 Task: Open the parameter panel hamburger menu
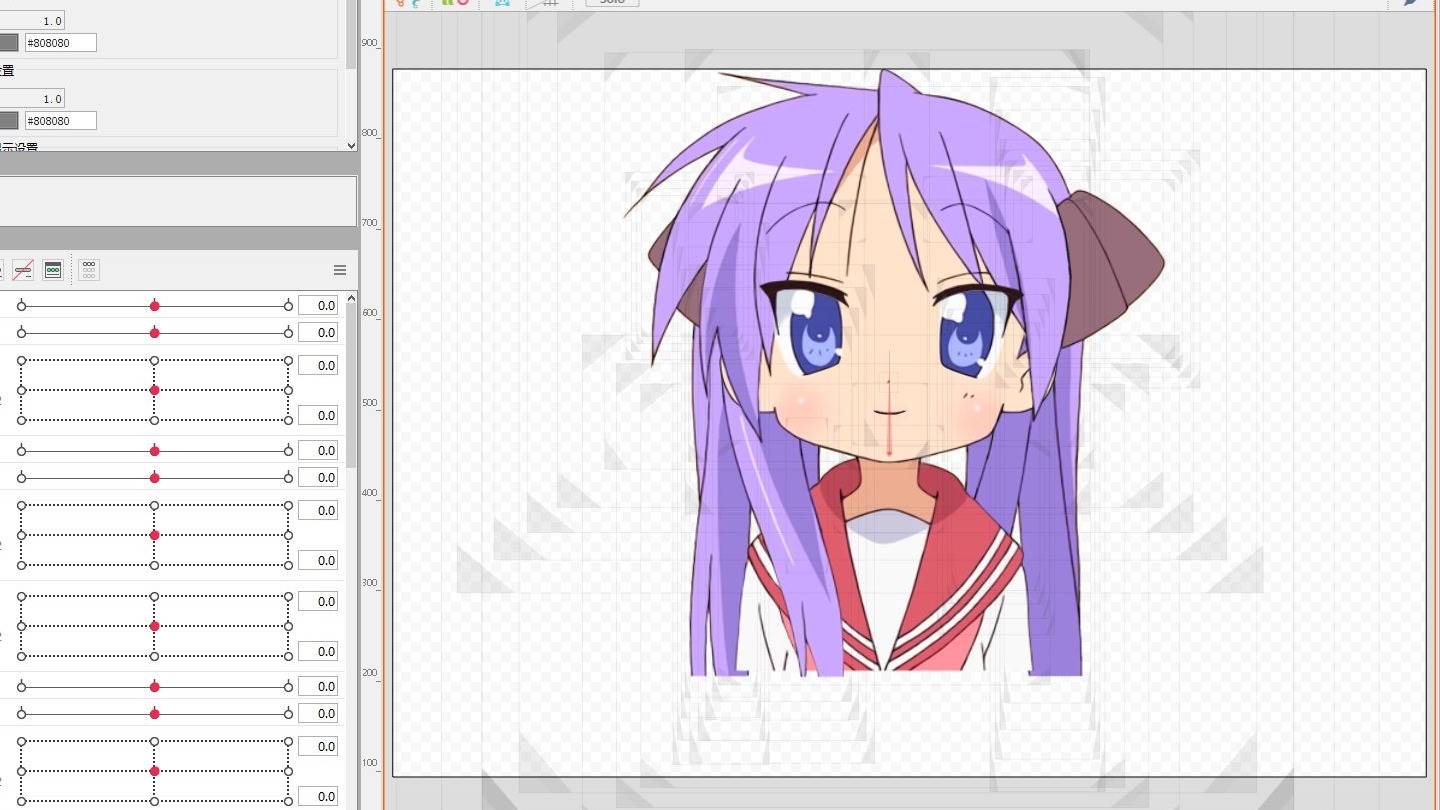(x=340, y=270)
